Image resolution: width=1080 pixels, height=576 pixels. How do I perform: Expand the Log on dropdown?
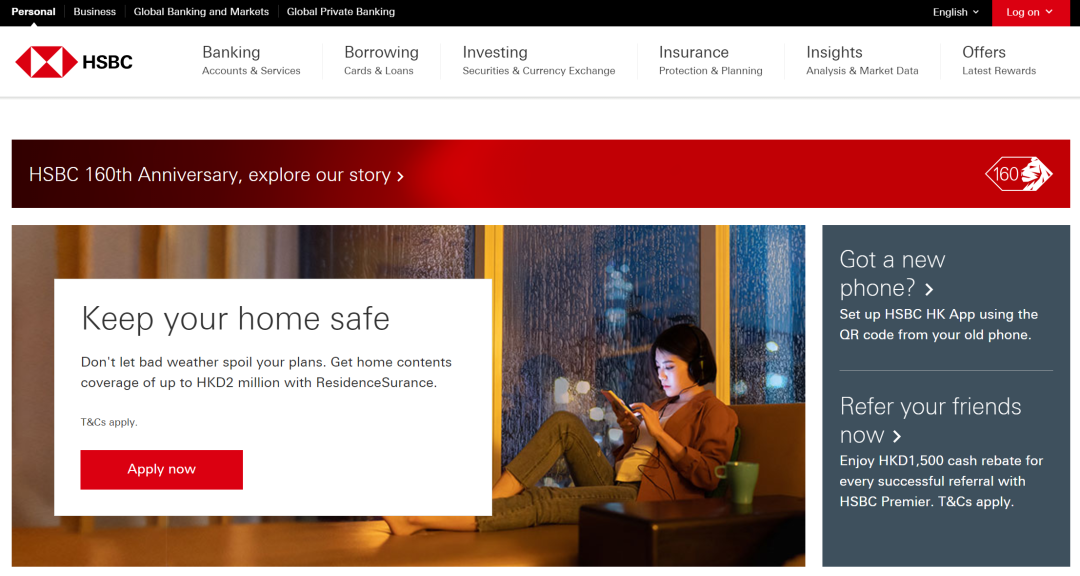(x=1030, y=13)
